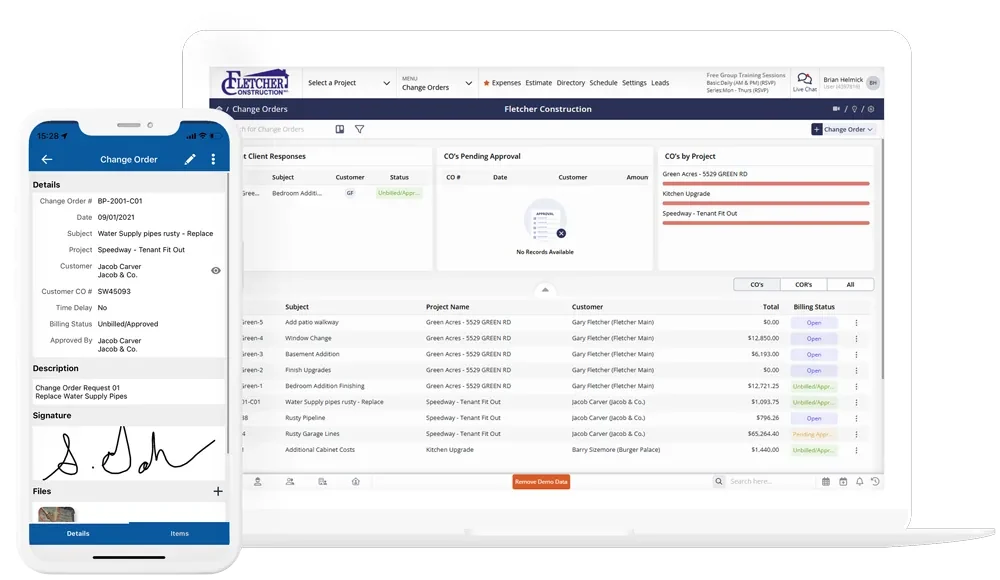Open the Change Order action dropdown at top right
The height and width of the screenshot is (580, 1000).
[845, 130]
